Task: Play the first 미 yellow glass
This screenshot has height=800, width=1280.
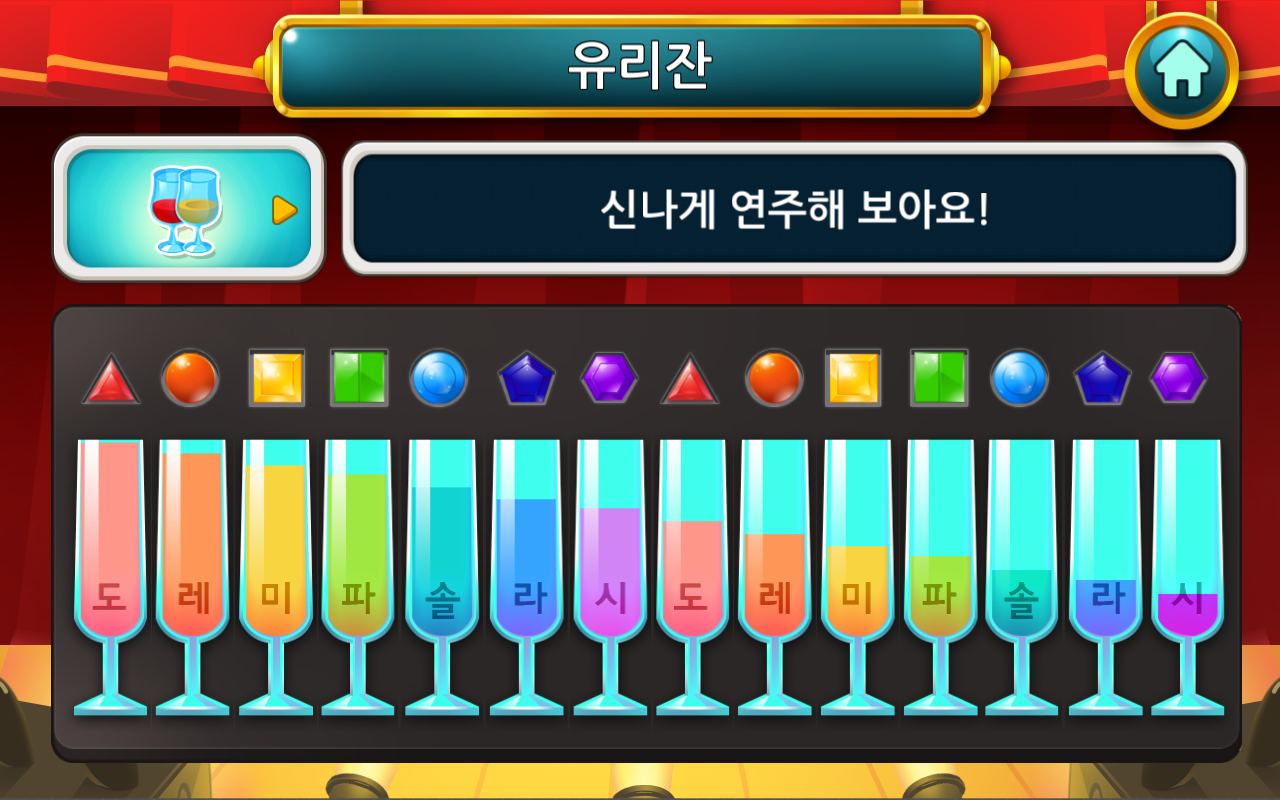Action: pos(276,577)
